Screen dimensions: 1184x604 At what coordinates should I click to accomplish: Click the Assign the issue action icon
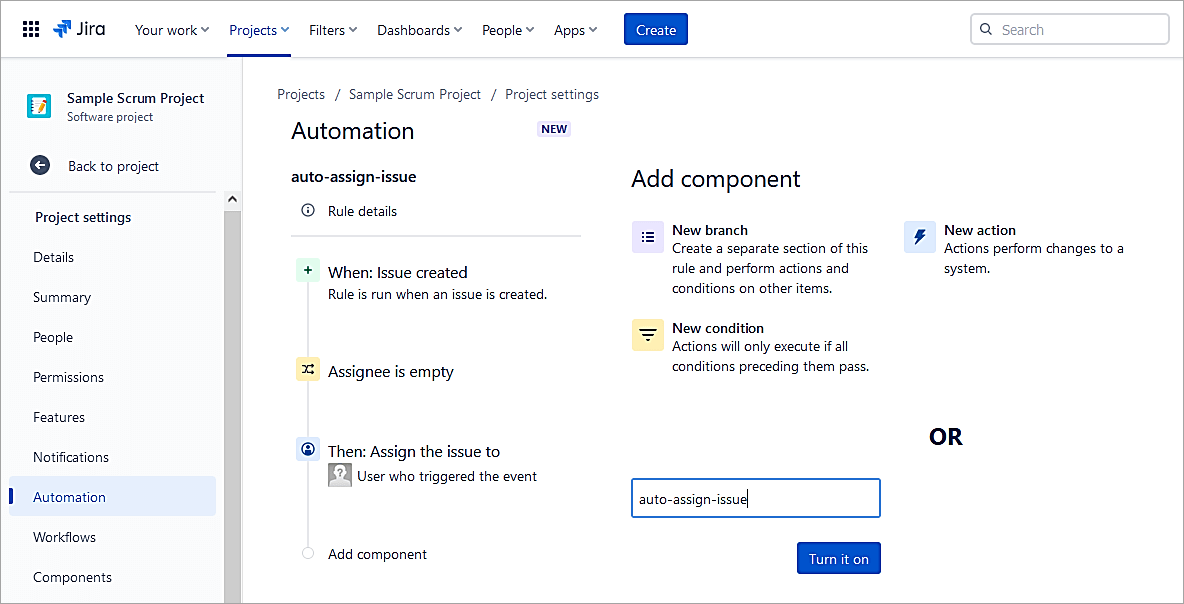[x=308, y=450]
